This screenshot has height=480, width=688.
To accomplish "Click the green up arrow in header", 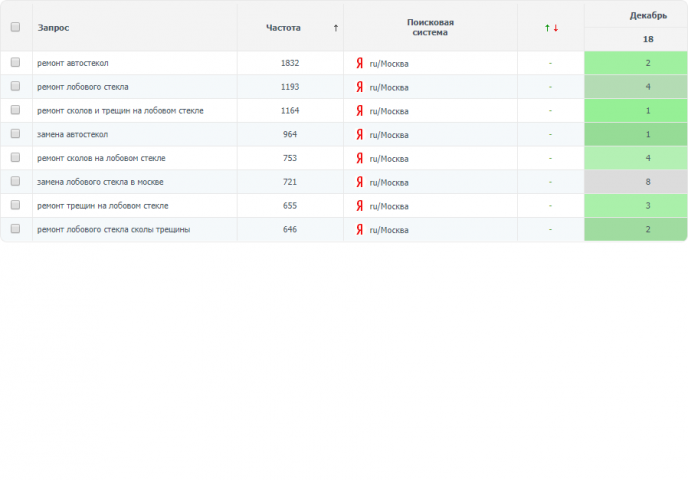I will coord(547,28).
